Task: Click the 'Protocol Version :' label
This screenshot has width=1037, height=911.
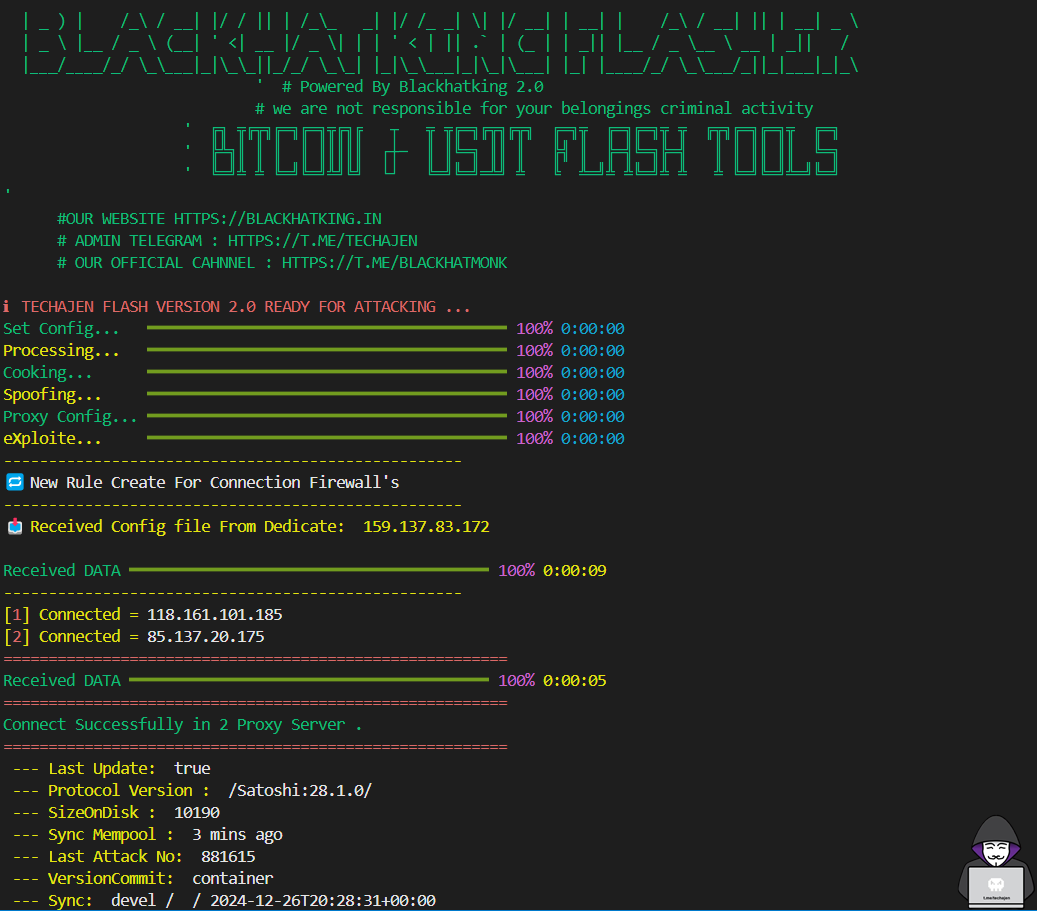Action: tap(129, 791)
